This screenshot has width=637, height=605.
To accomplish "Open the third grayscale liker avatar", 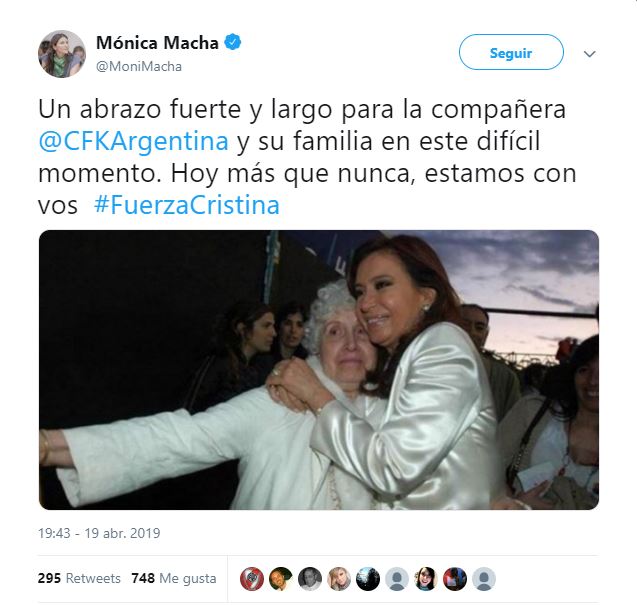I will click(310, 579).
